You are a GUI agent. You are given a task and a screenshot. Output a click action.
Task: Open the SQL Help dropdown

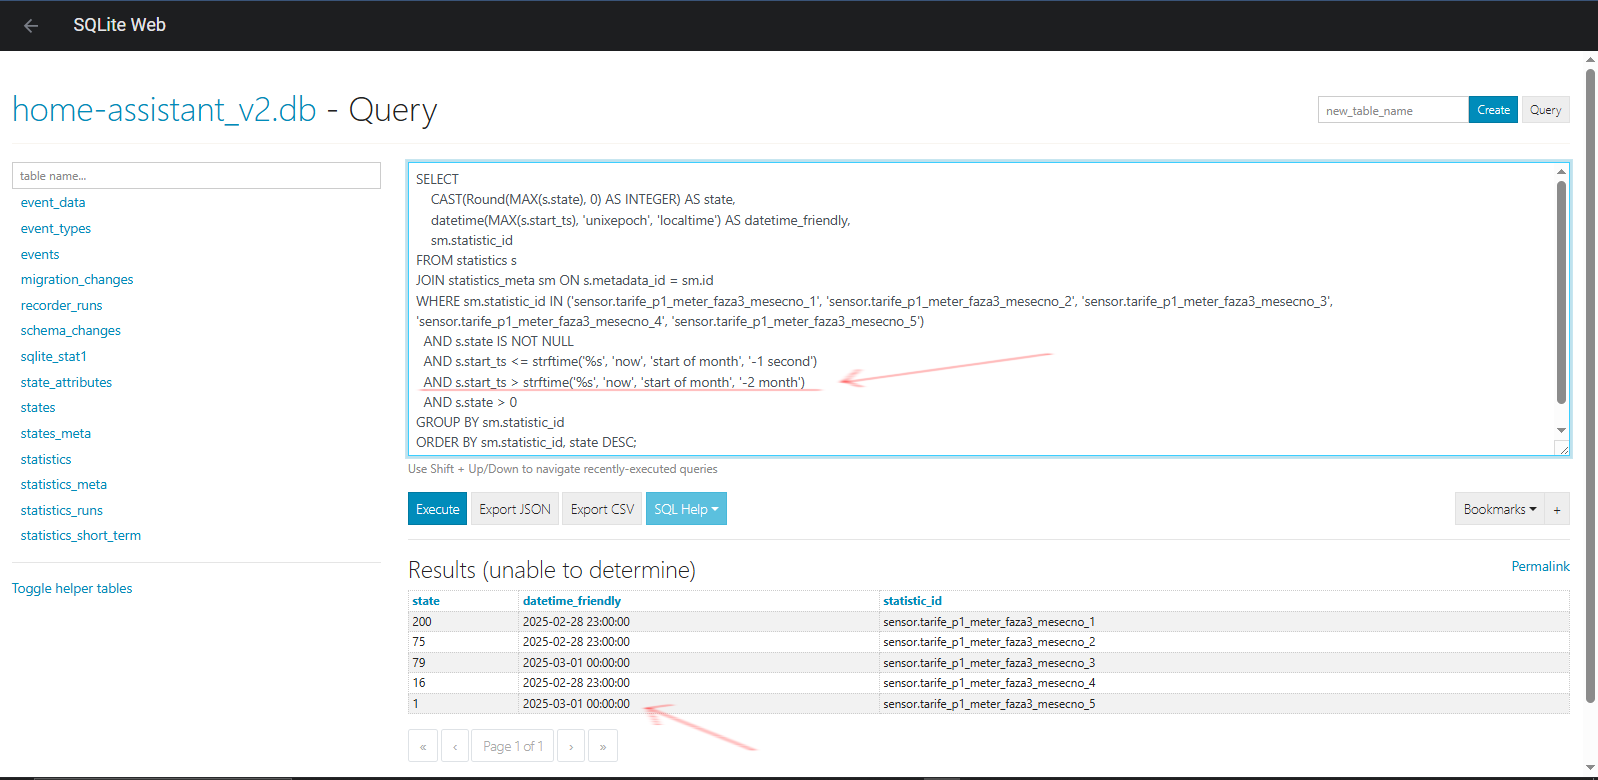686,509
